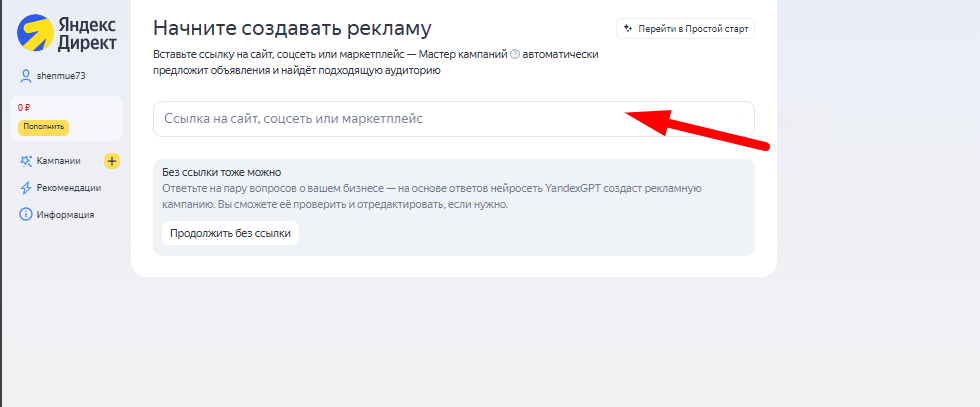Click the Начните создавать рекламу heading
The width and height of the screenshot is (980, 407).
(292, 29)
